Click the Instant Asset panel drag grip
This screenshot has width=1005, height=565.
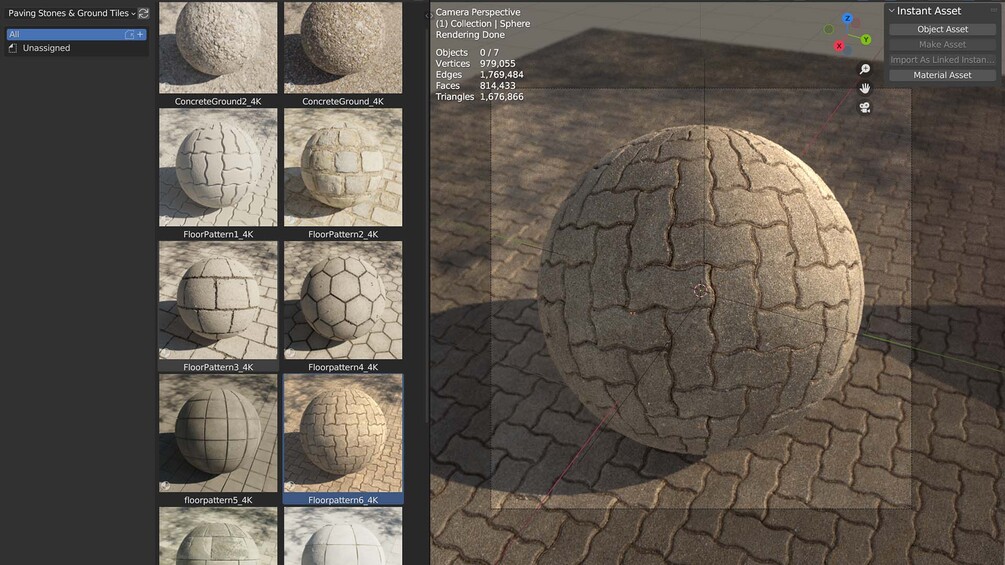[994, 10]
